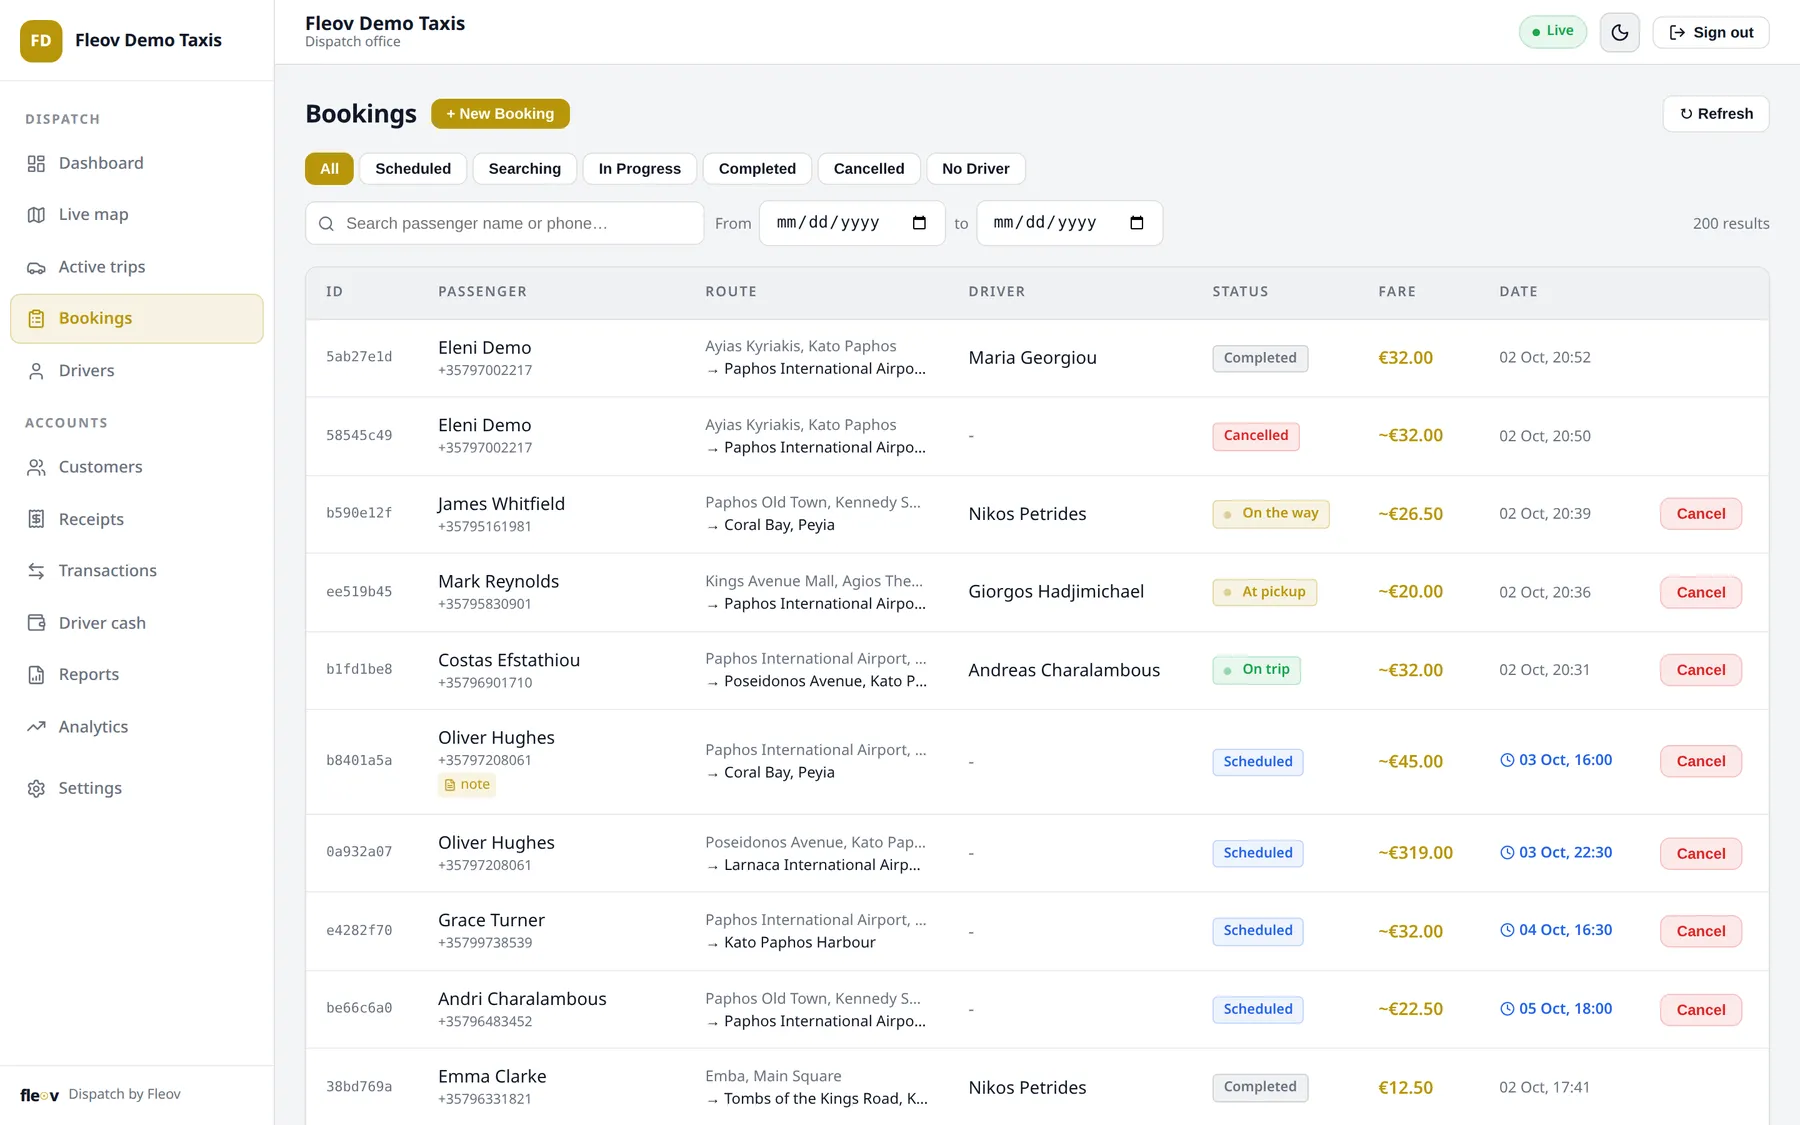Click the Receipts icon in sidebar
Screen dimensions: 1800x1125
point(36,519)
